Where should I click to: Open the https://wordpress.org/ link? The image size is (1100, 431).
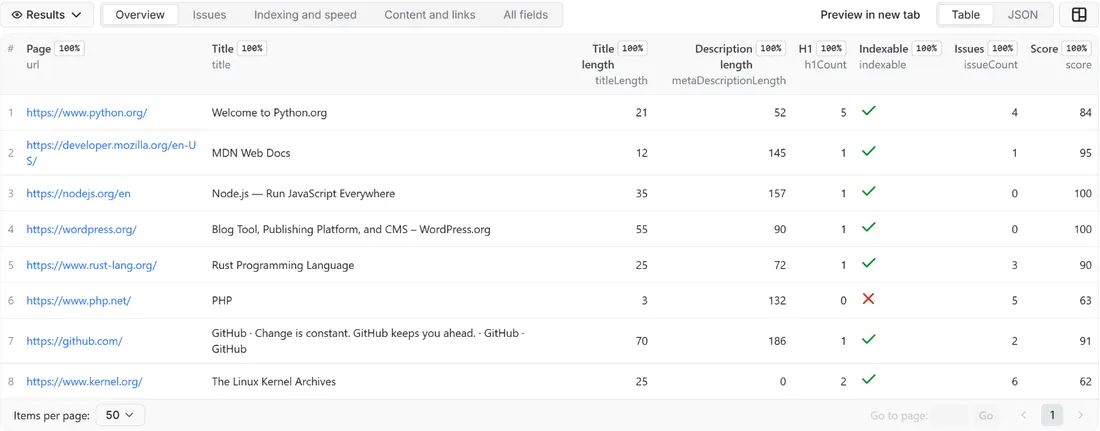click(x=81, y=229)
